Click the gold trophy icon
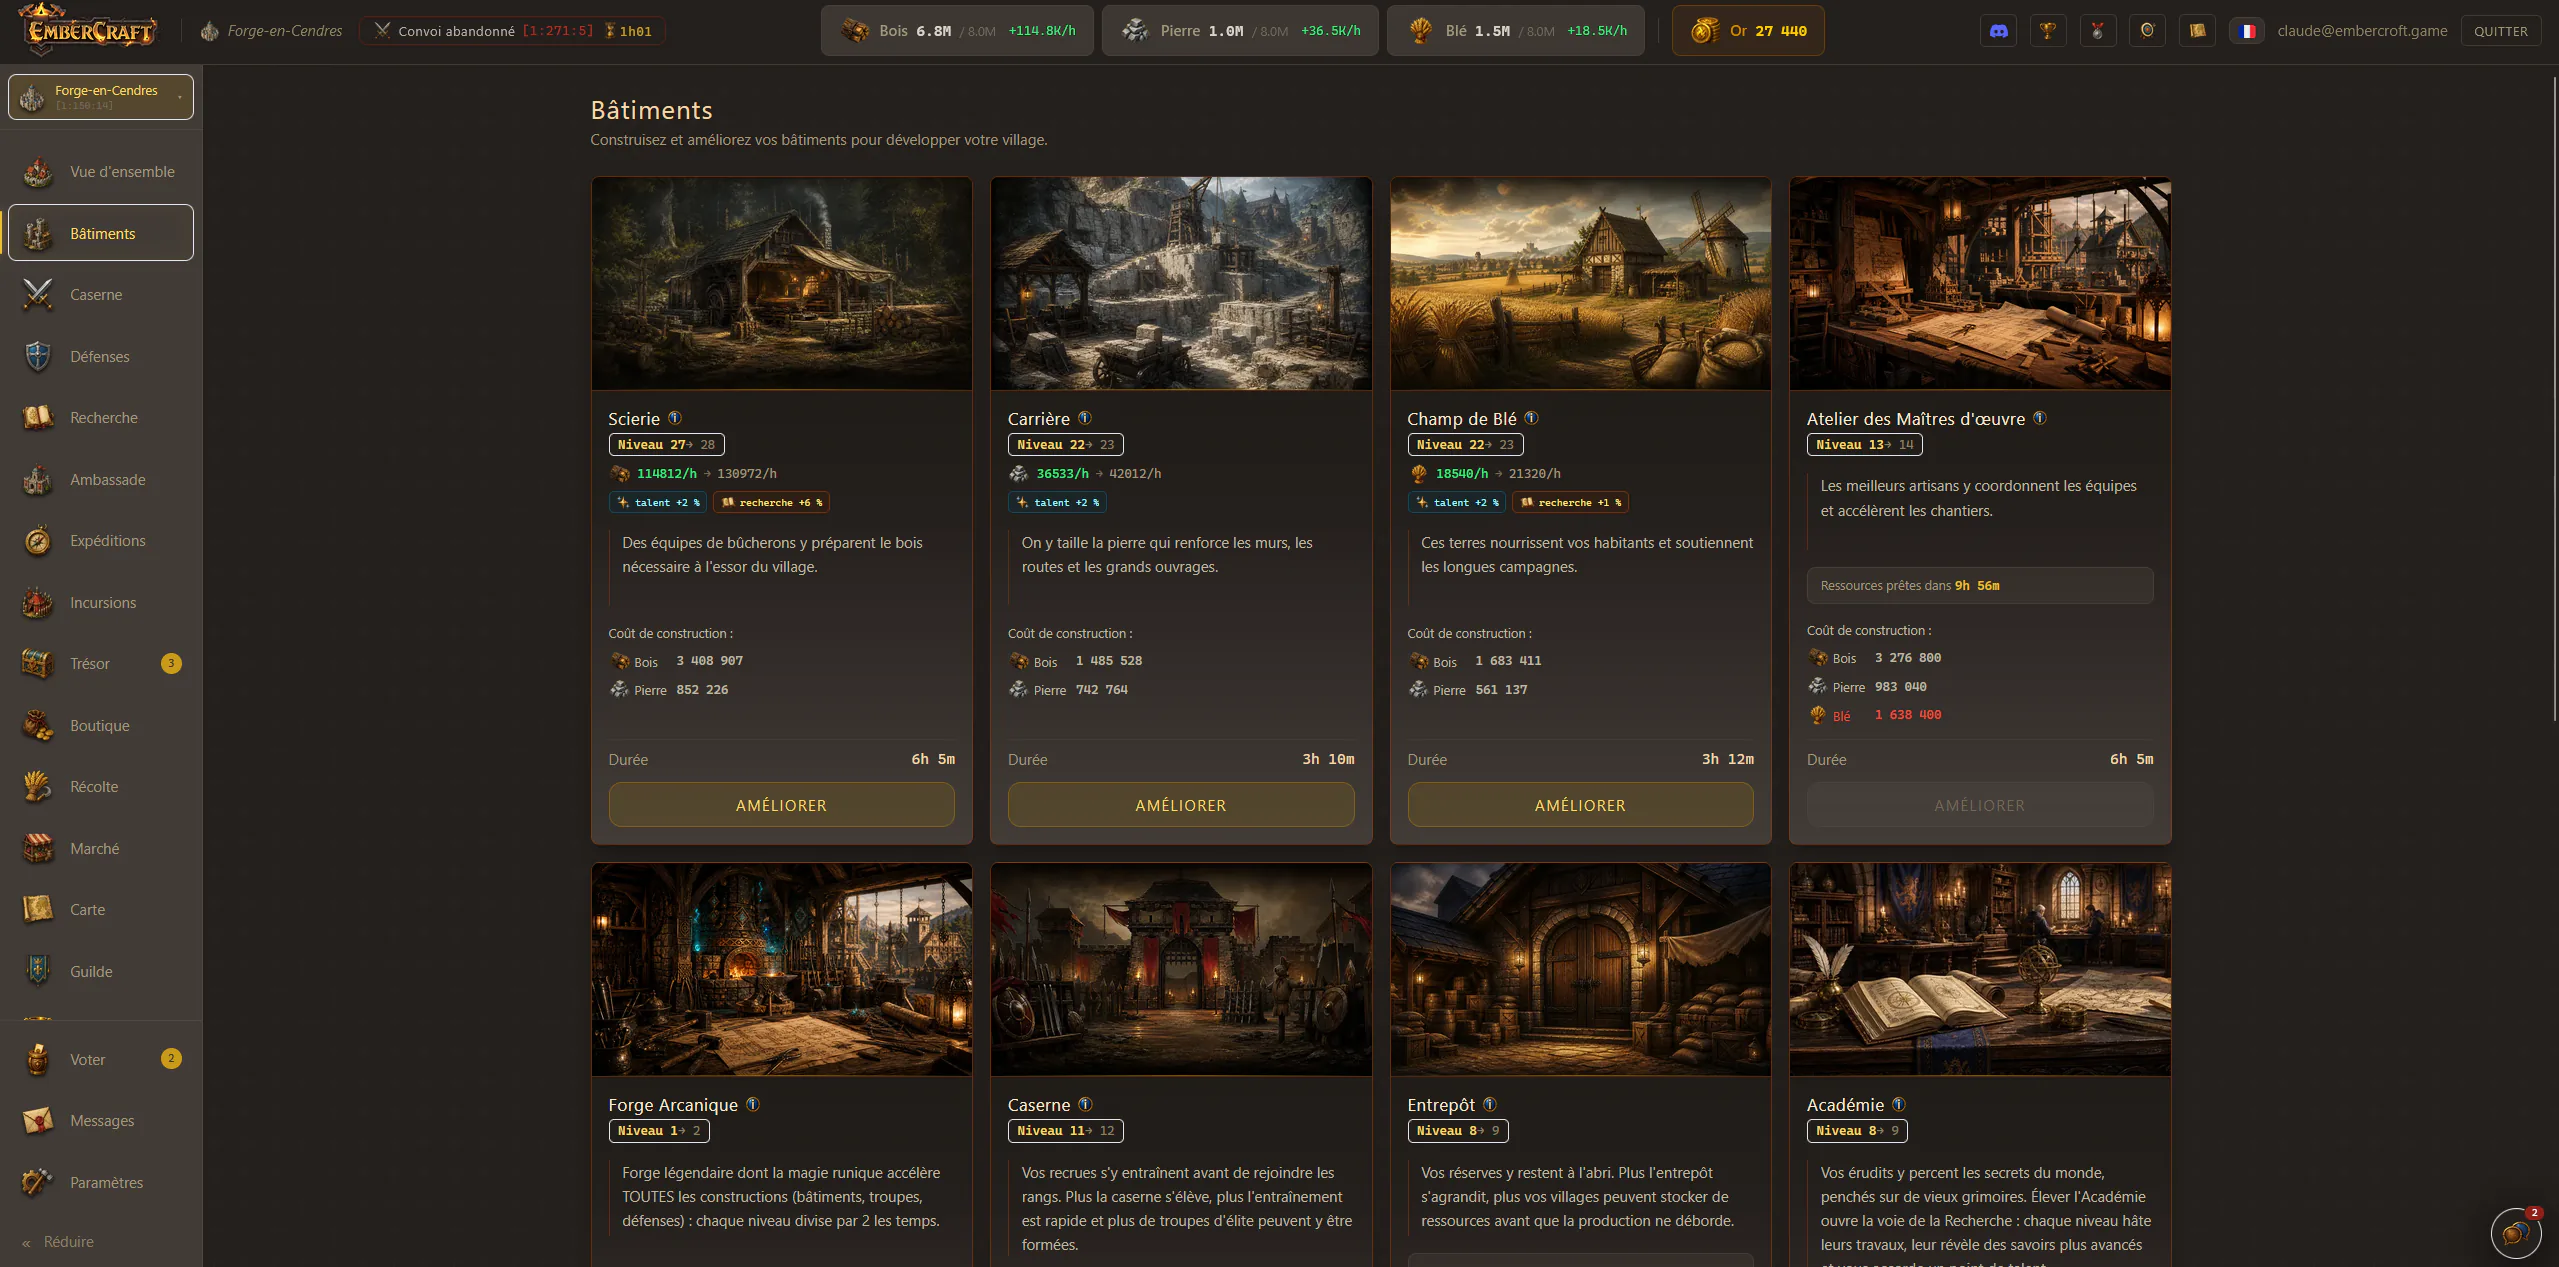Image resolution: width=2559 pixels, height=1267 pixels. (x=2048, y=31)
